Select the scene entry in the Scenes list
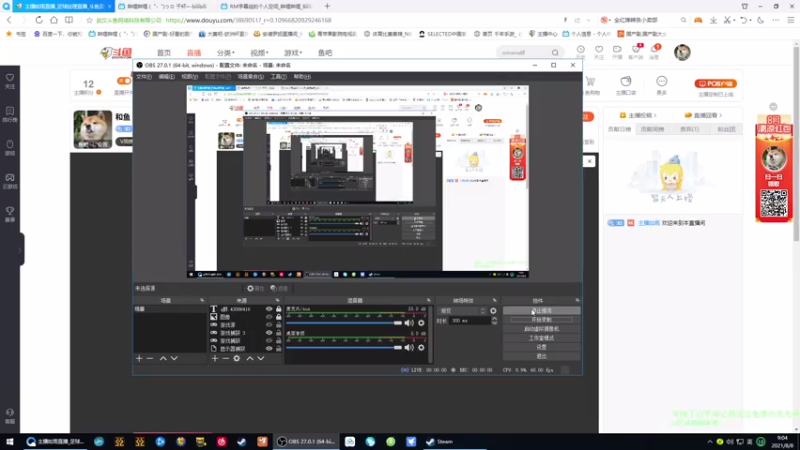 (170, 309)
